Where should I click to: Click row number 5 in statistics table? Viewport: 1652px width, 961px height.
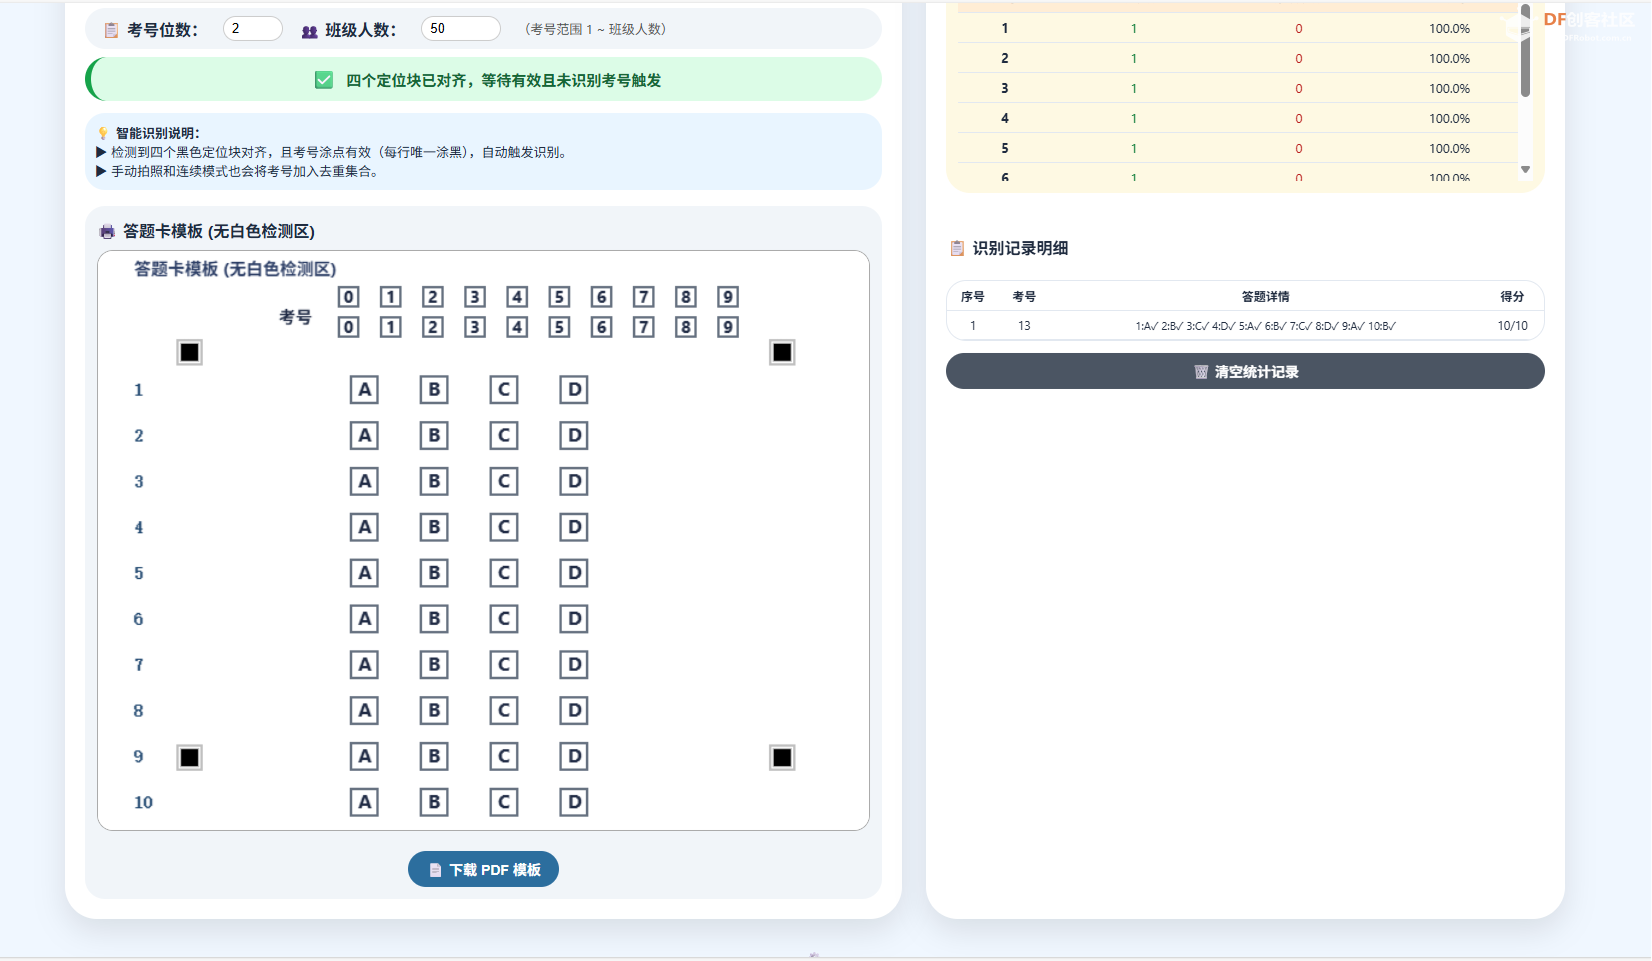click(1005, 149)
